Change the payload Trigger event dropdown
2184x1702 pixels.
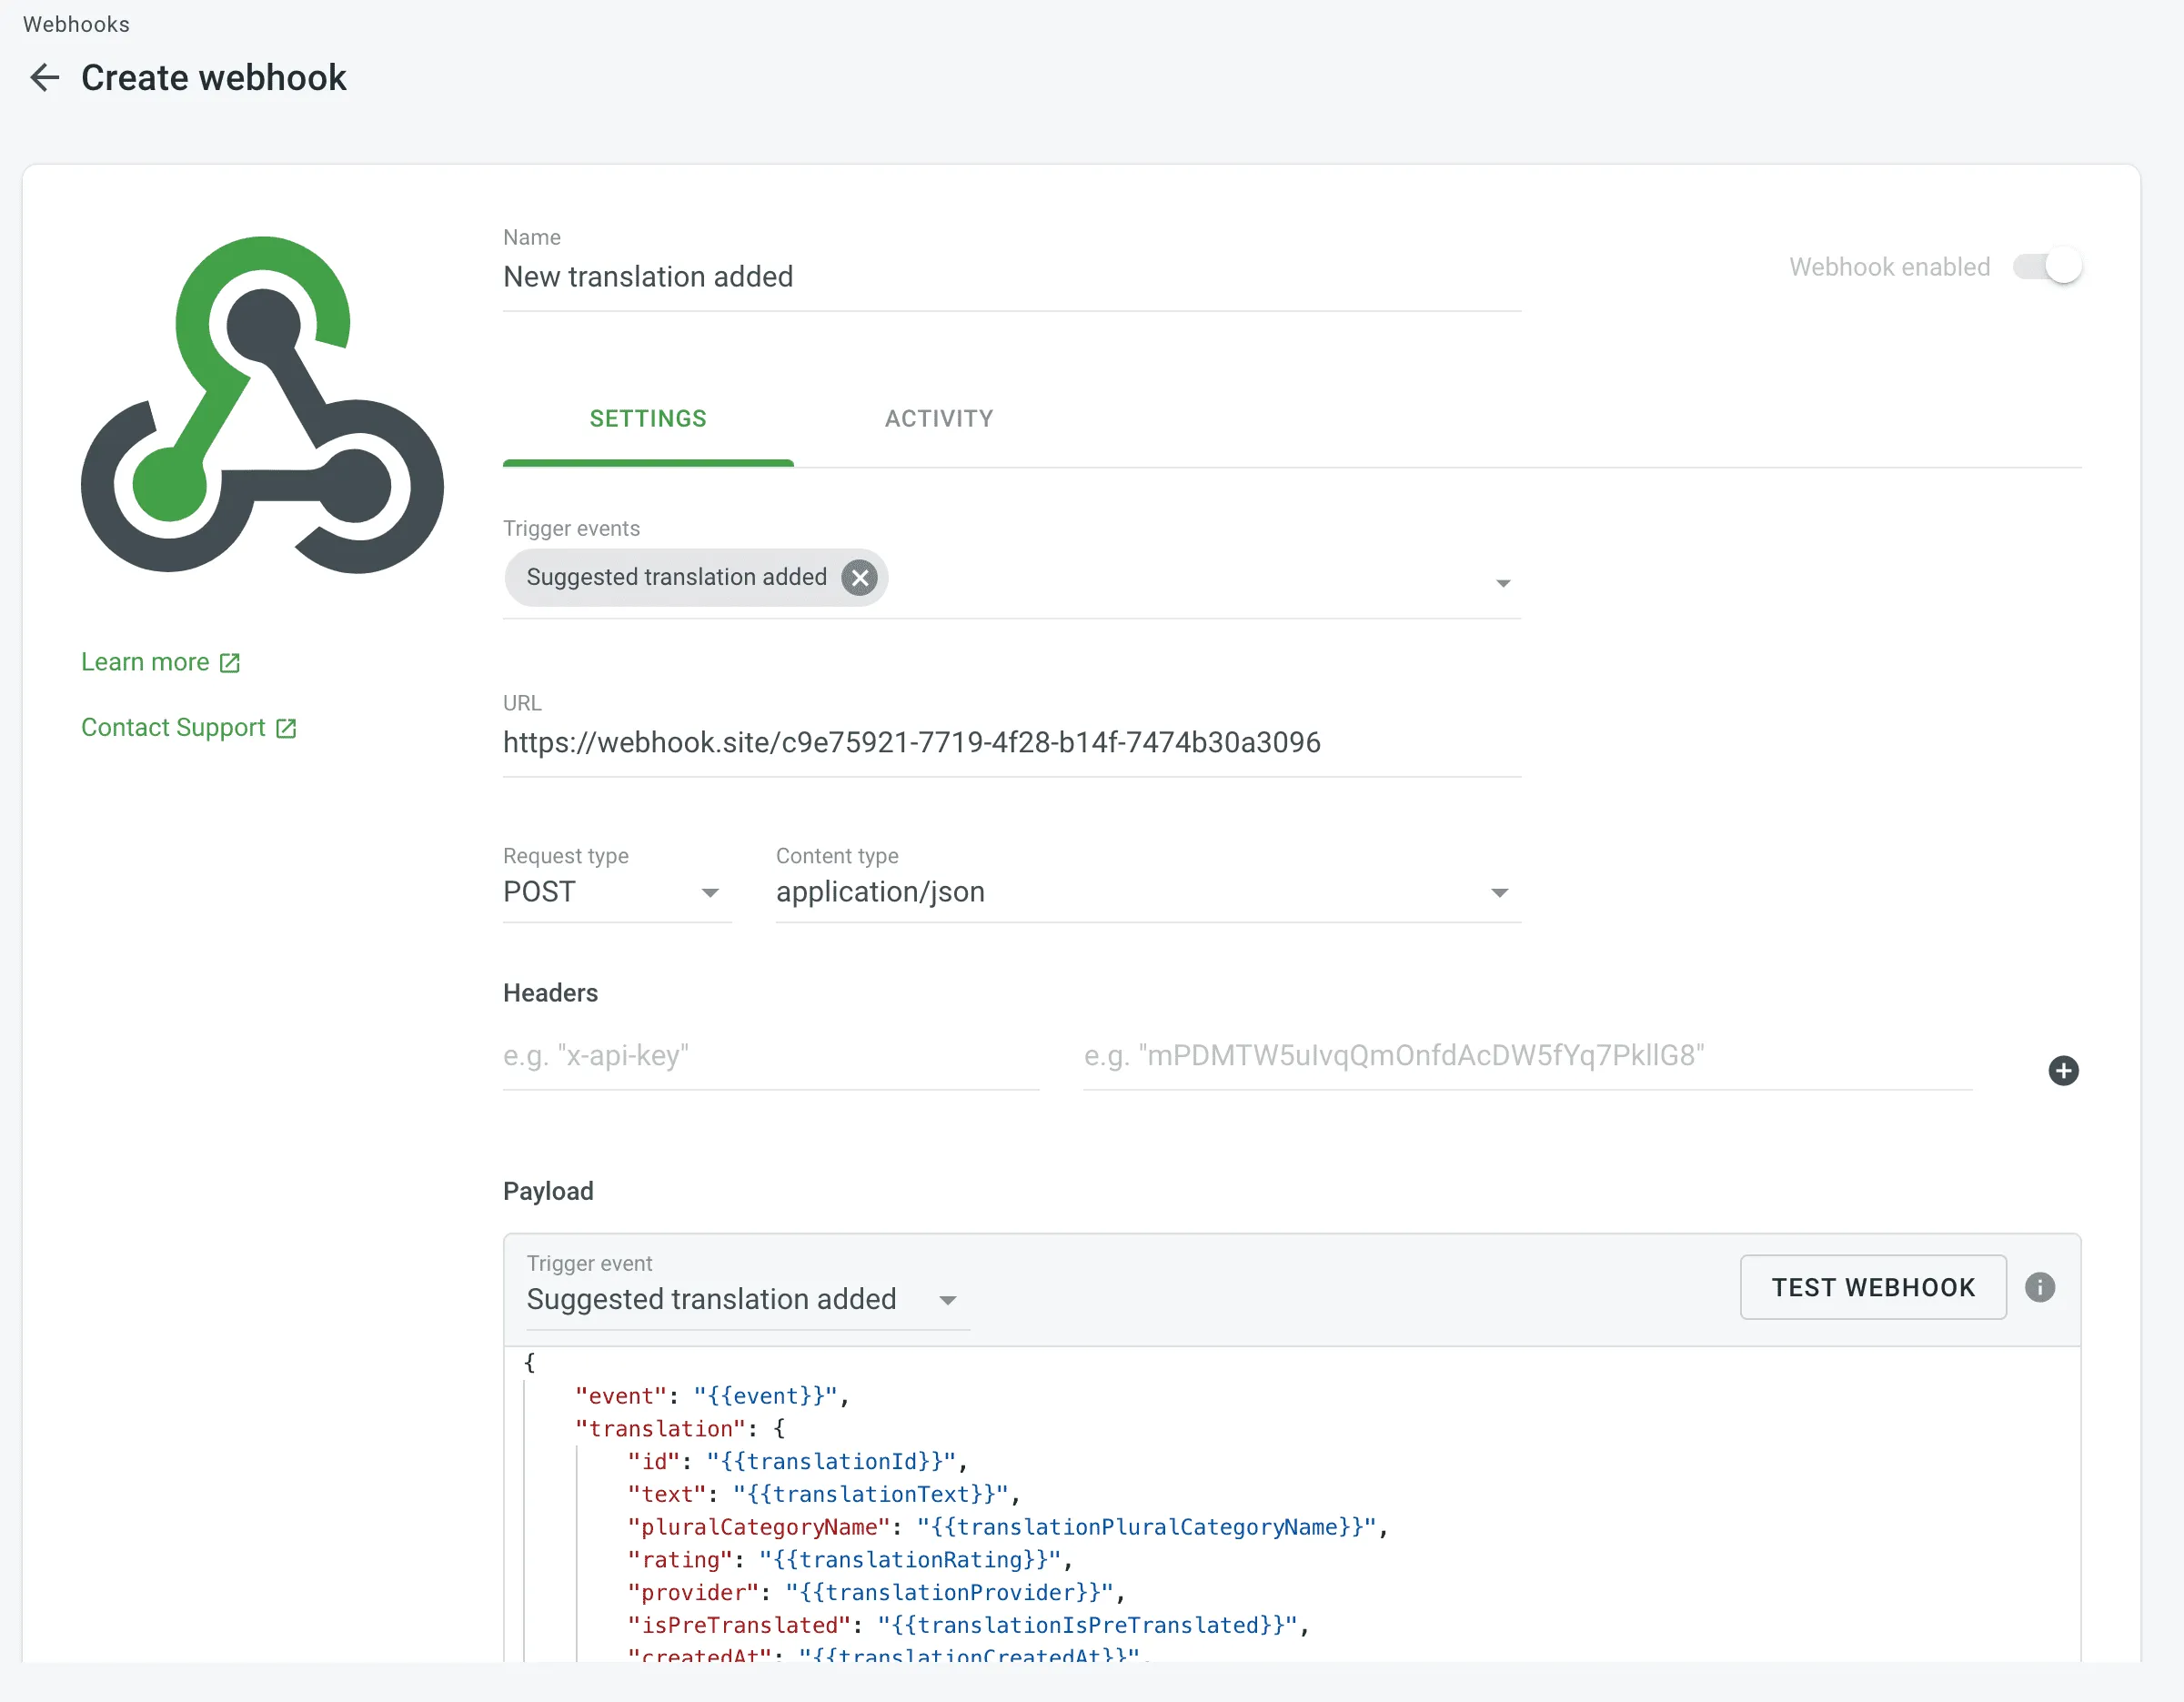(947, 1300)
